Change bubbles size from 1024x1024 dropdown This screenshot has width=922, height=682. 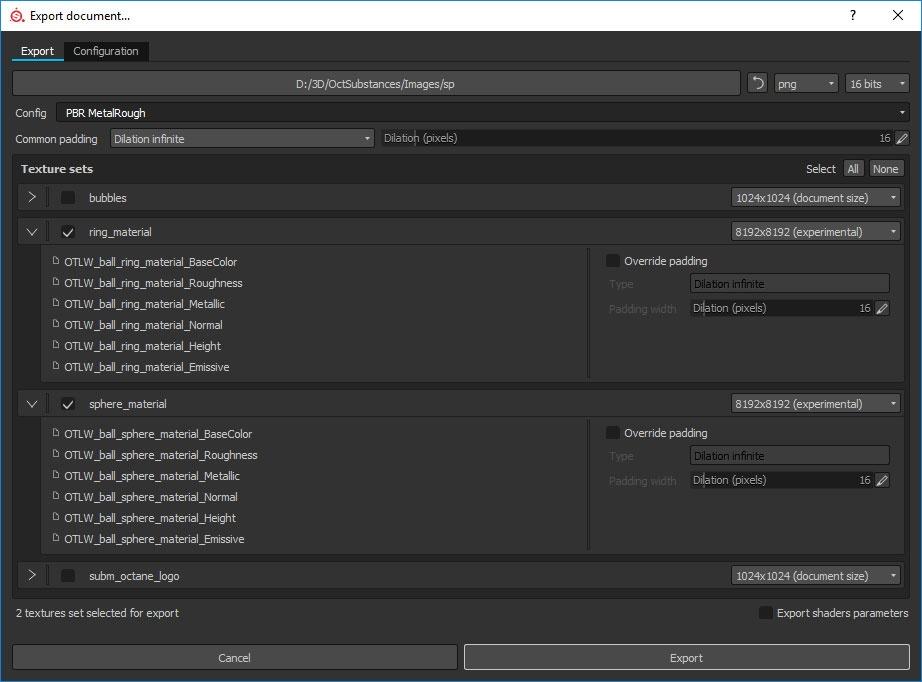816,198
